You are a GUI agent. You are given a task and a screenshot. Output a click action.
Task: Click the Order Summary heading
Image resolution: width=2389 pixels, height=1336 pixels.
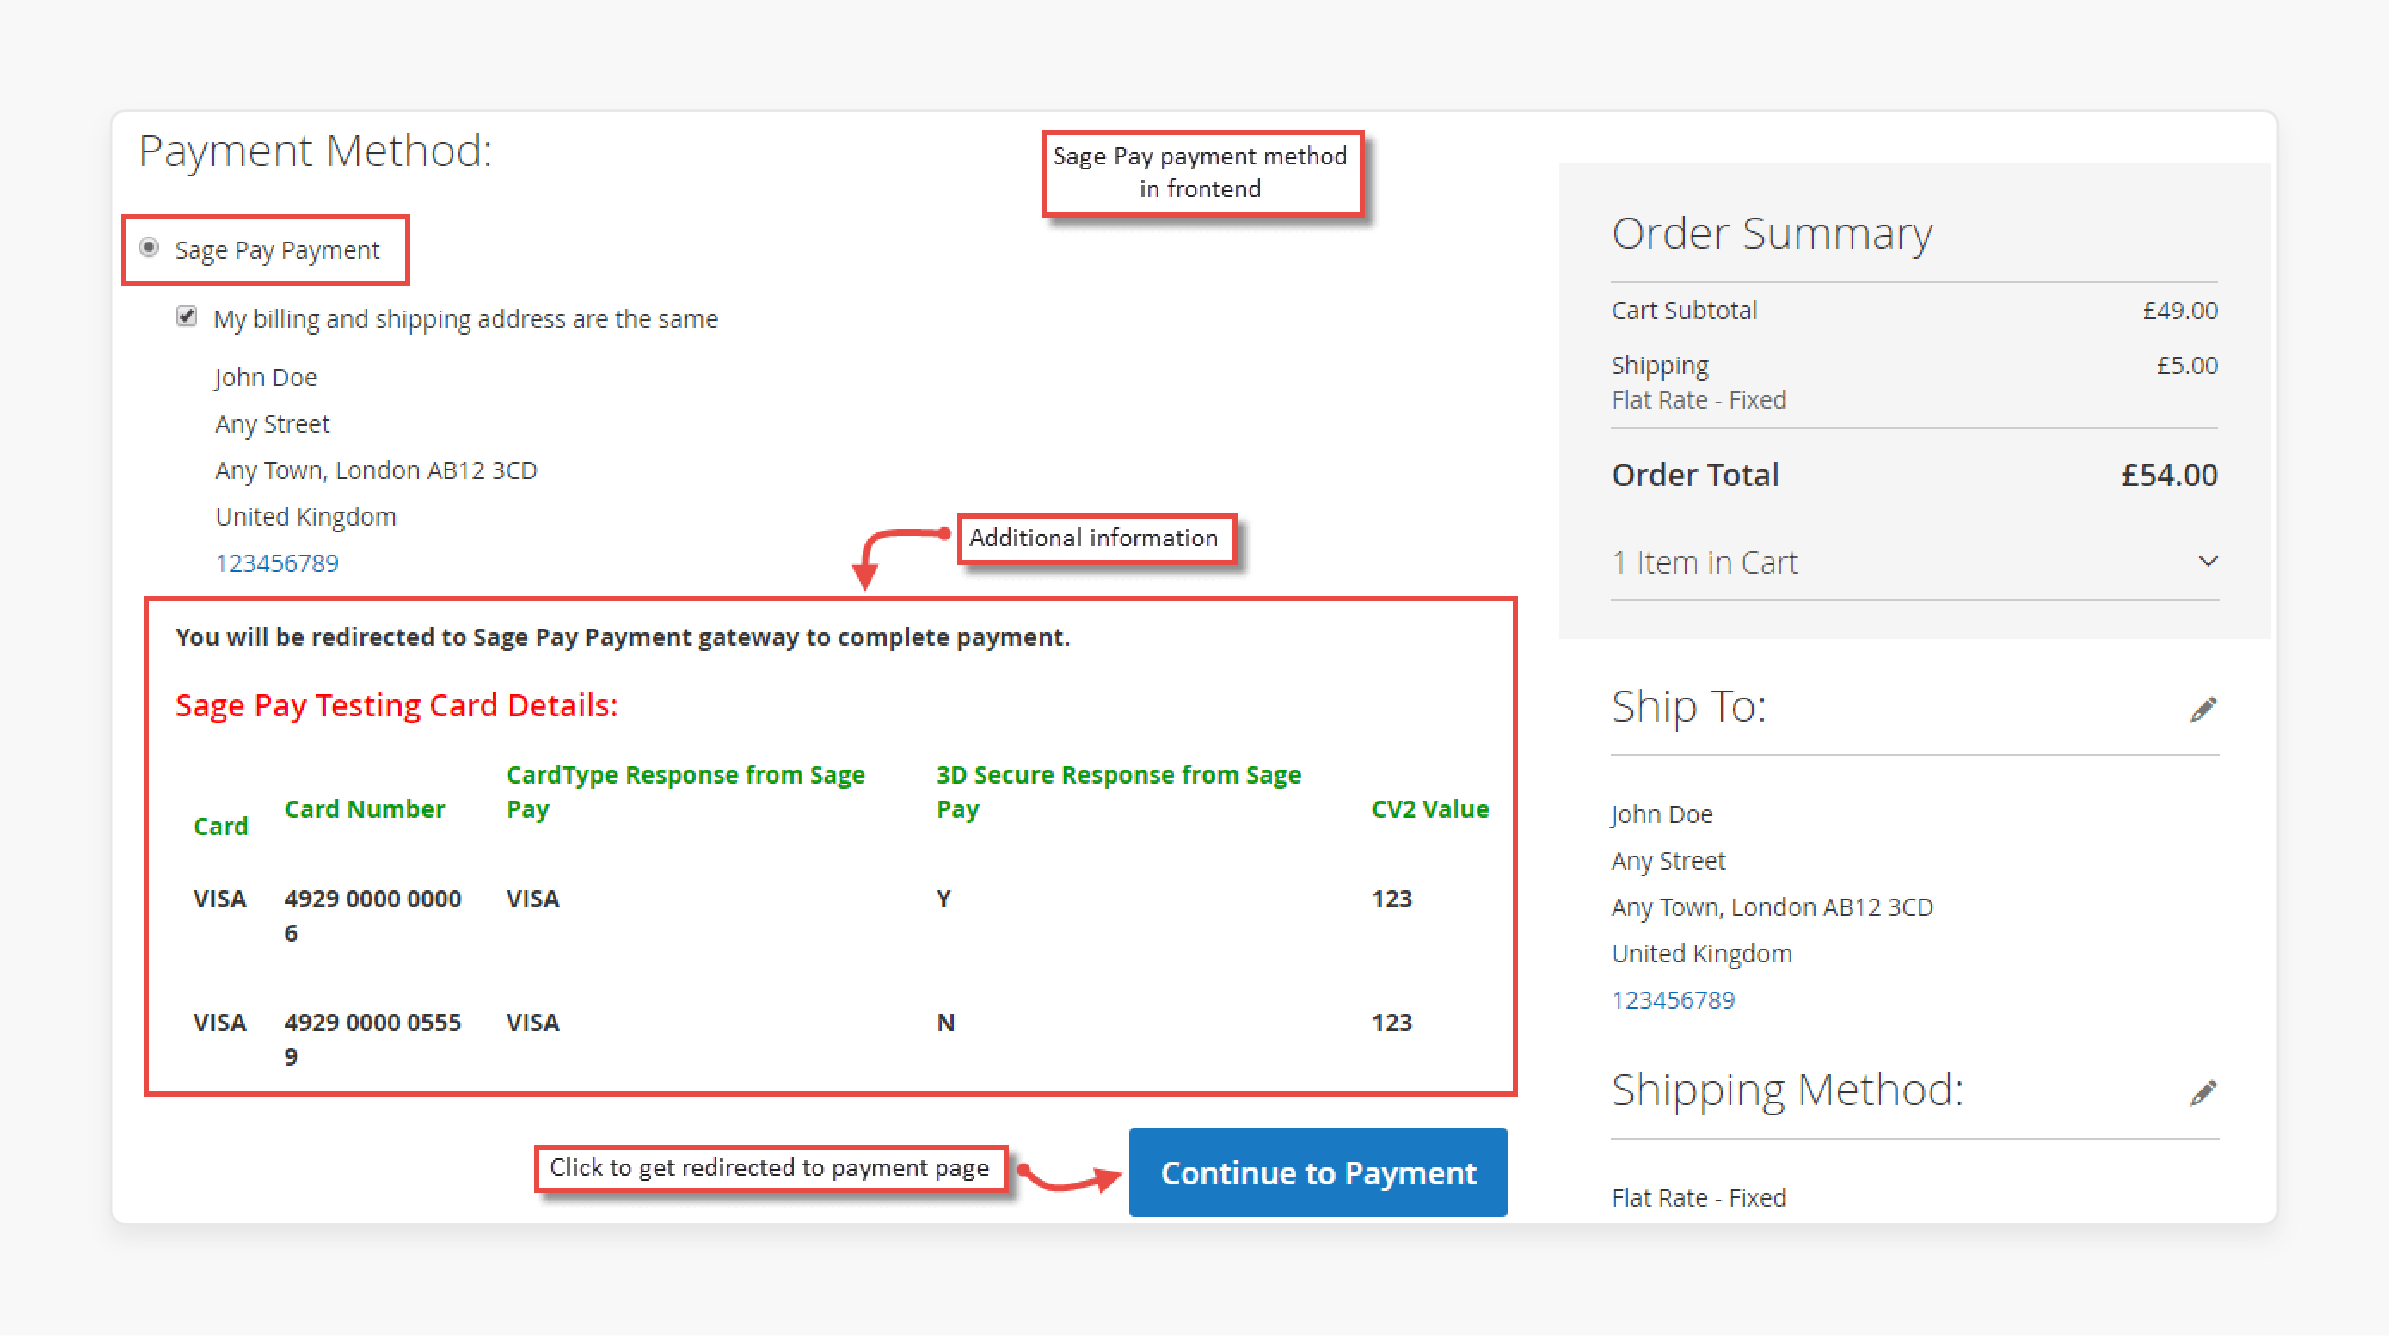click(x=1771, y=234)
